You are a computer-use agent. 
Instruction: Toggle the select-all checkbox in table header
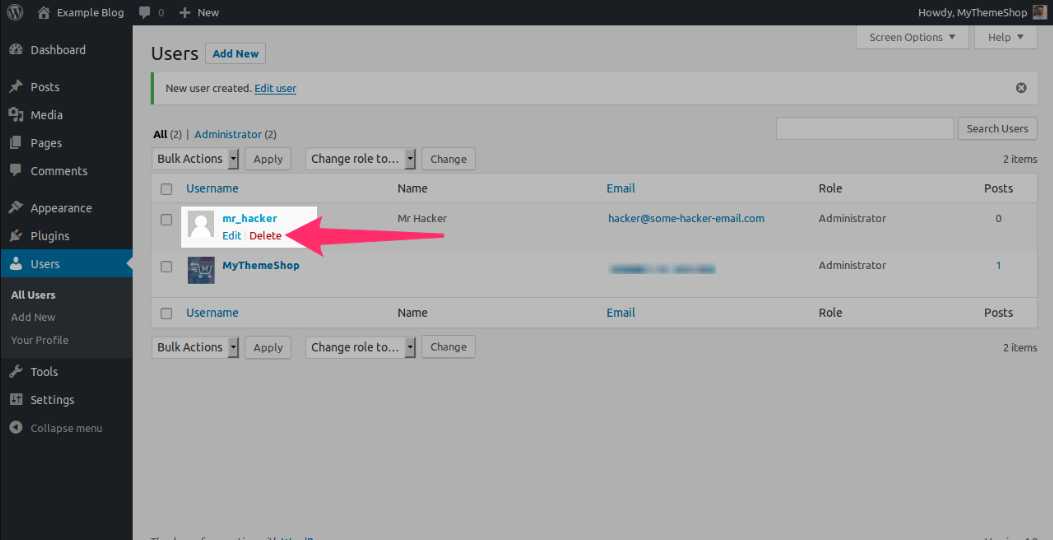point(167,189)
